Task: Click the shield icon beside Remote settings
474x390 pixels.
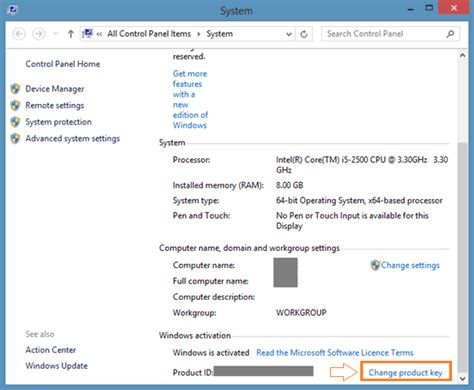Action: coord(15,105)
